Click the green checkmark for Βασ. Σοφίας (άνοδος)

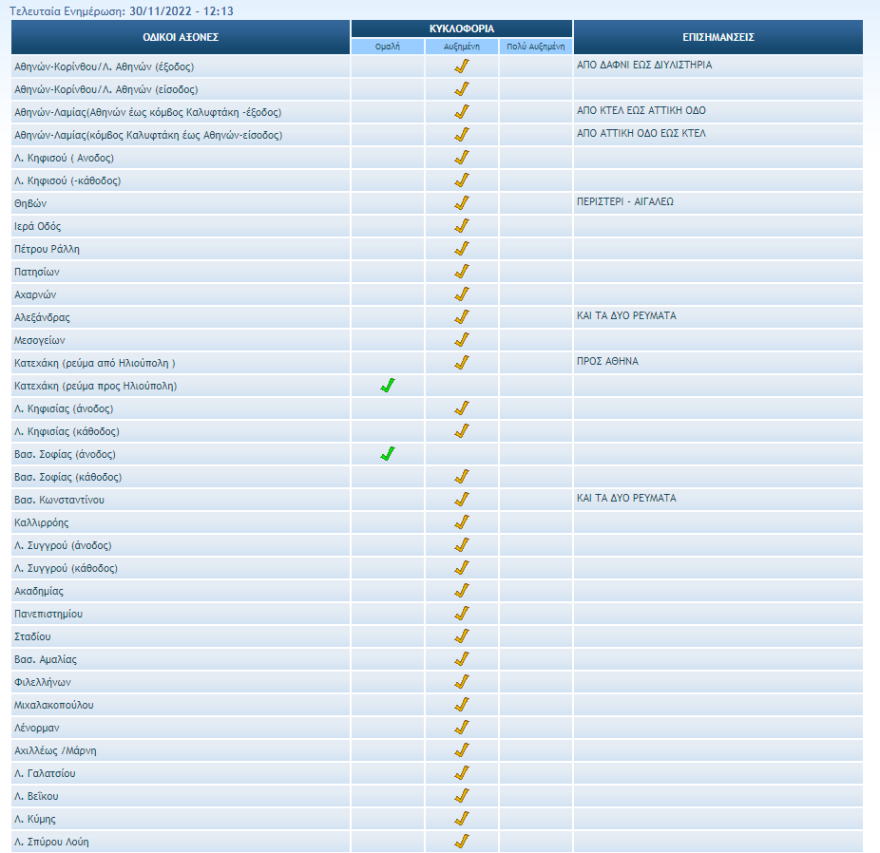tap(387, 454)
